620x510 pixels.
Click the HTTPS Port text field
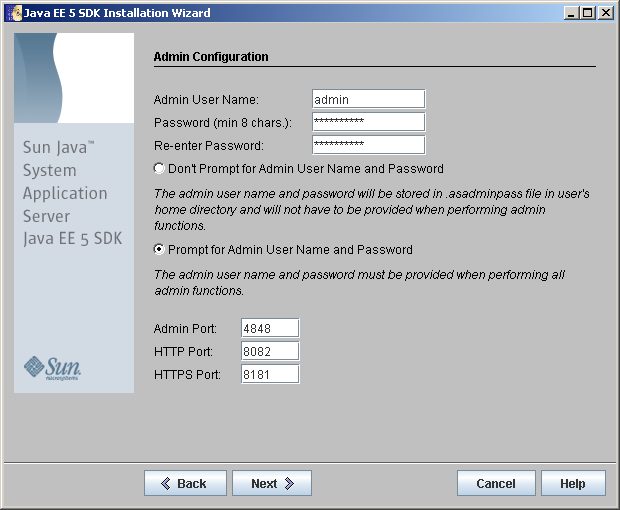pyautogui.click(x=270, y=375)
